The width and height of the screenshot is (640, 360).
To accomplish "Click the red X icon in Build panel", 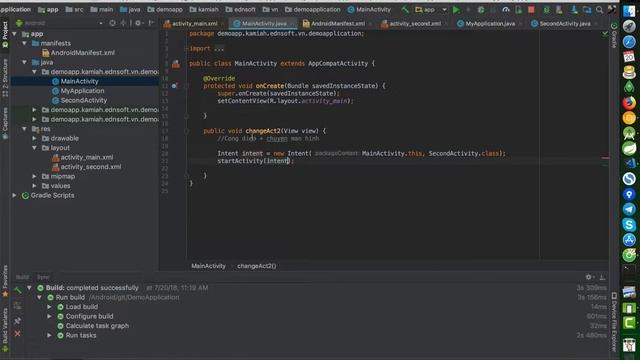I will [18, 333].
